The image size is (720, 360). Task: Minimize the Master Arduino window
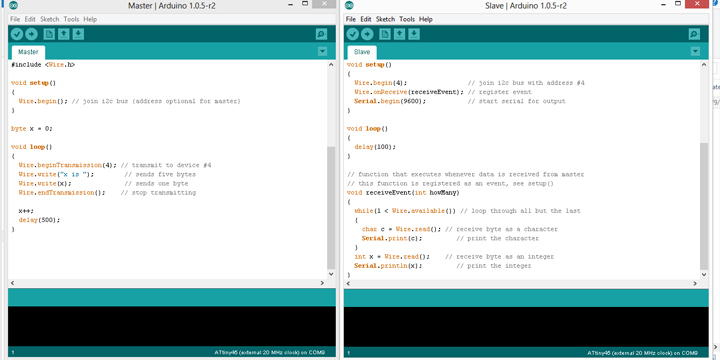[x=290, y=5]
